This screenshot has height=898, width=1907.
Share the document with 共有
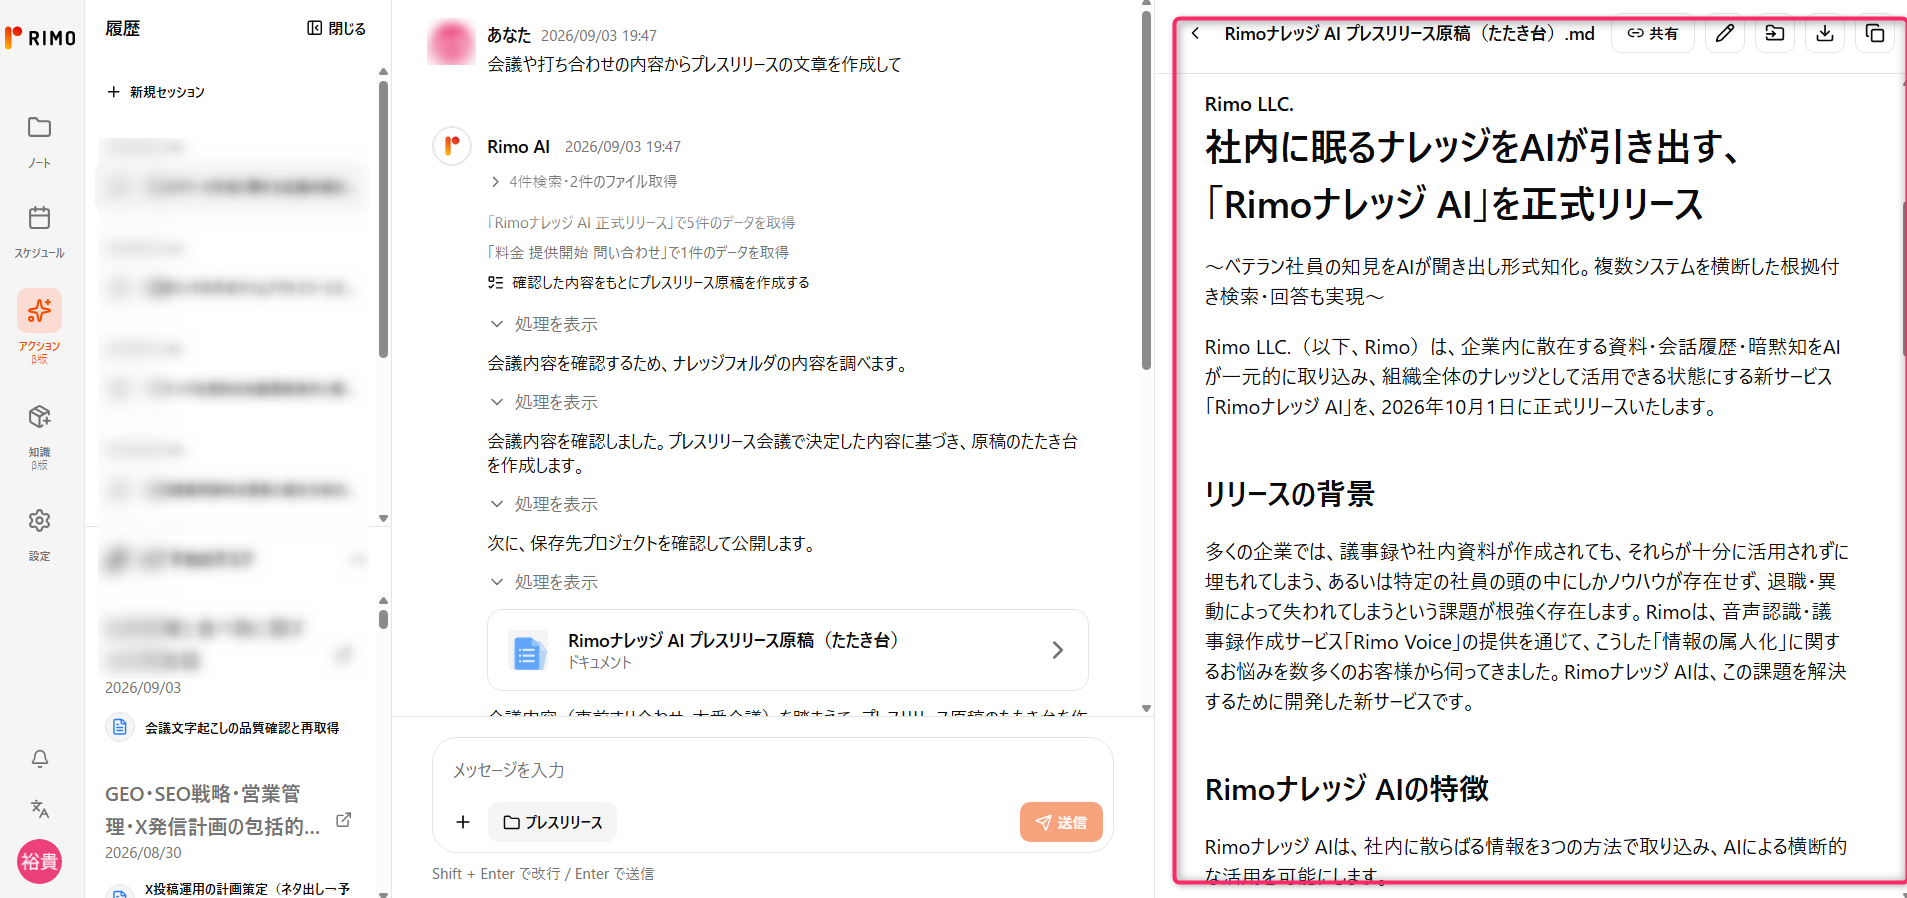1652,33
